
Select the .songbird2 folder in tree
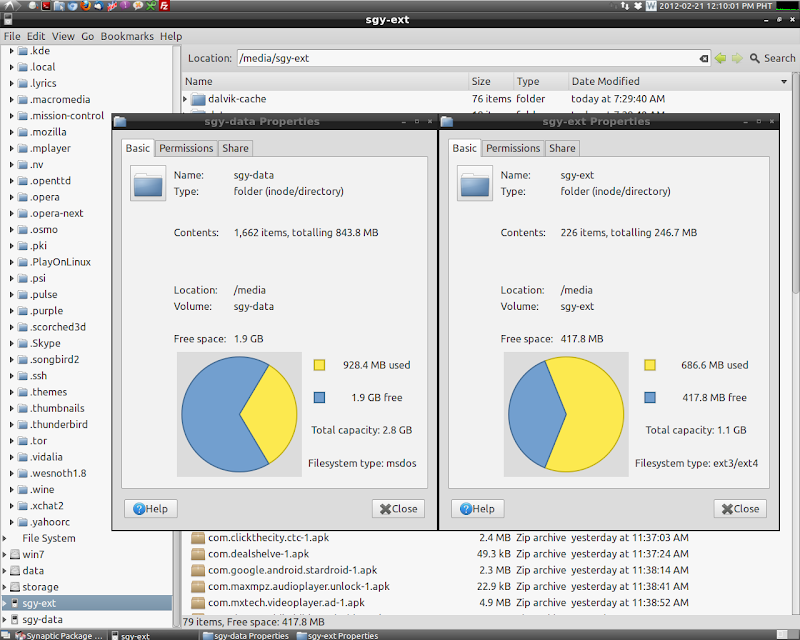[x=55, y=359]
